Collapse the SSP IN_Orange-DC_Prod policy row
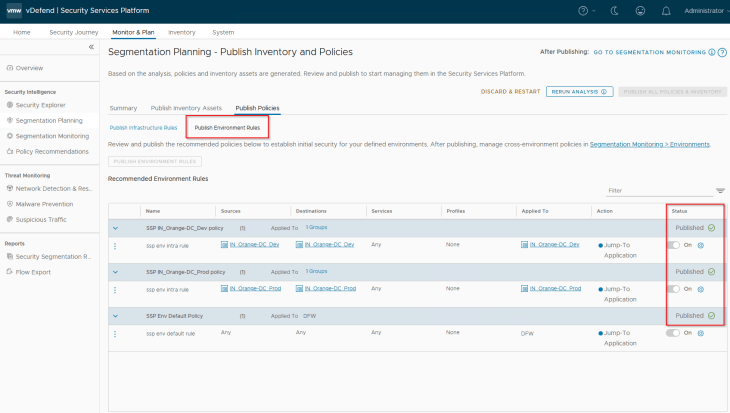 point(115,271)
